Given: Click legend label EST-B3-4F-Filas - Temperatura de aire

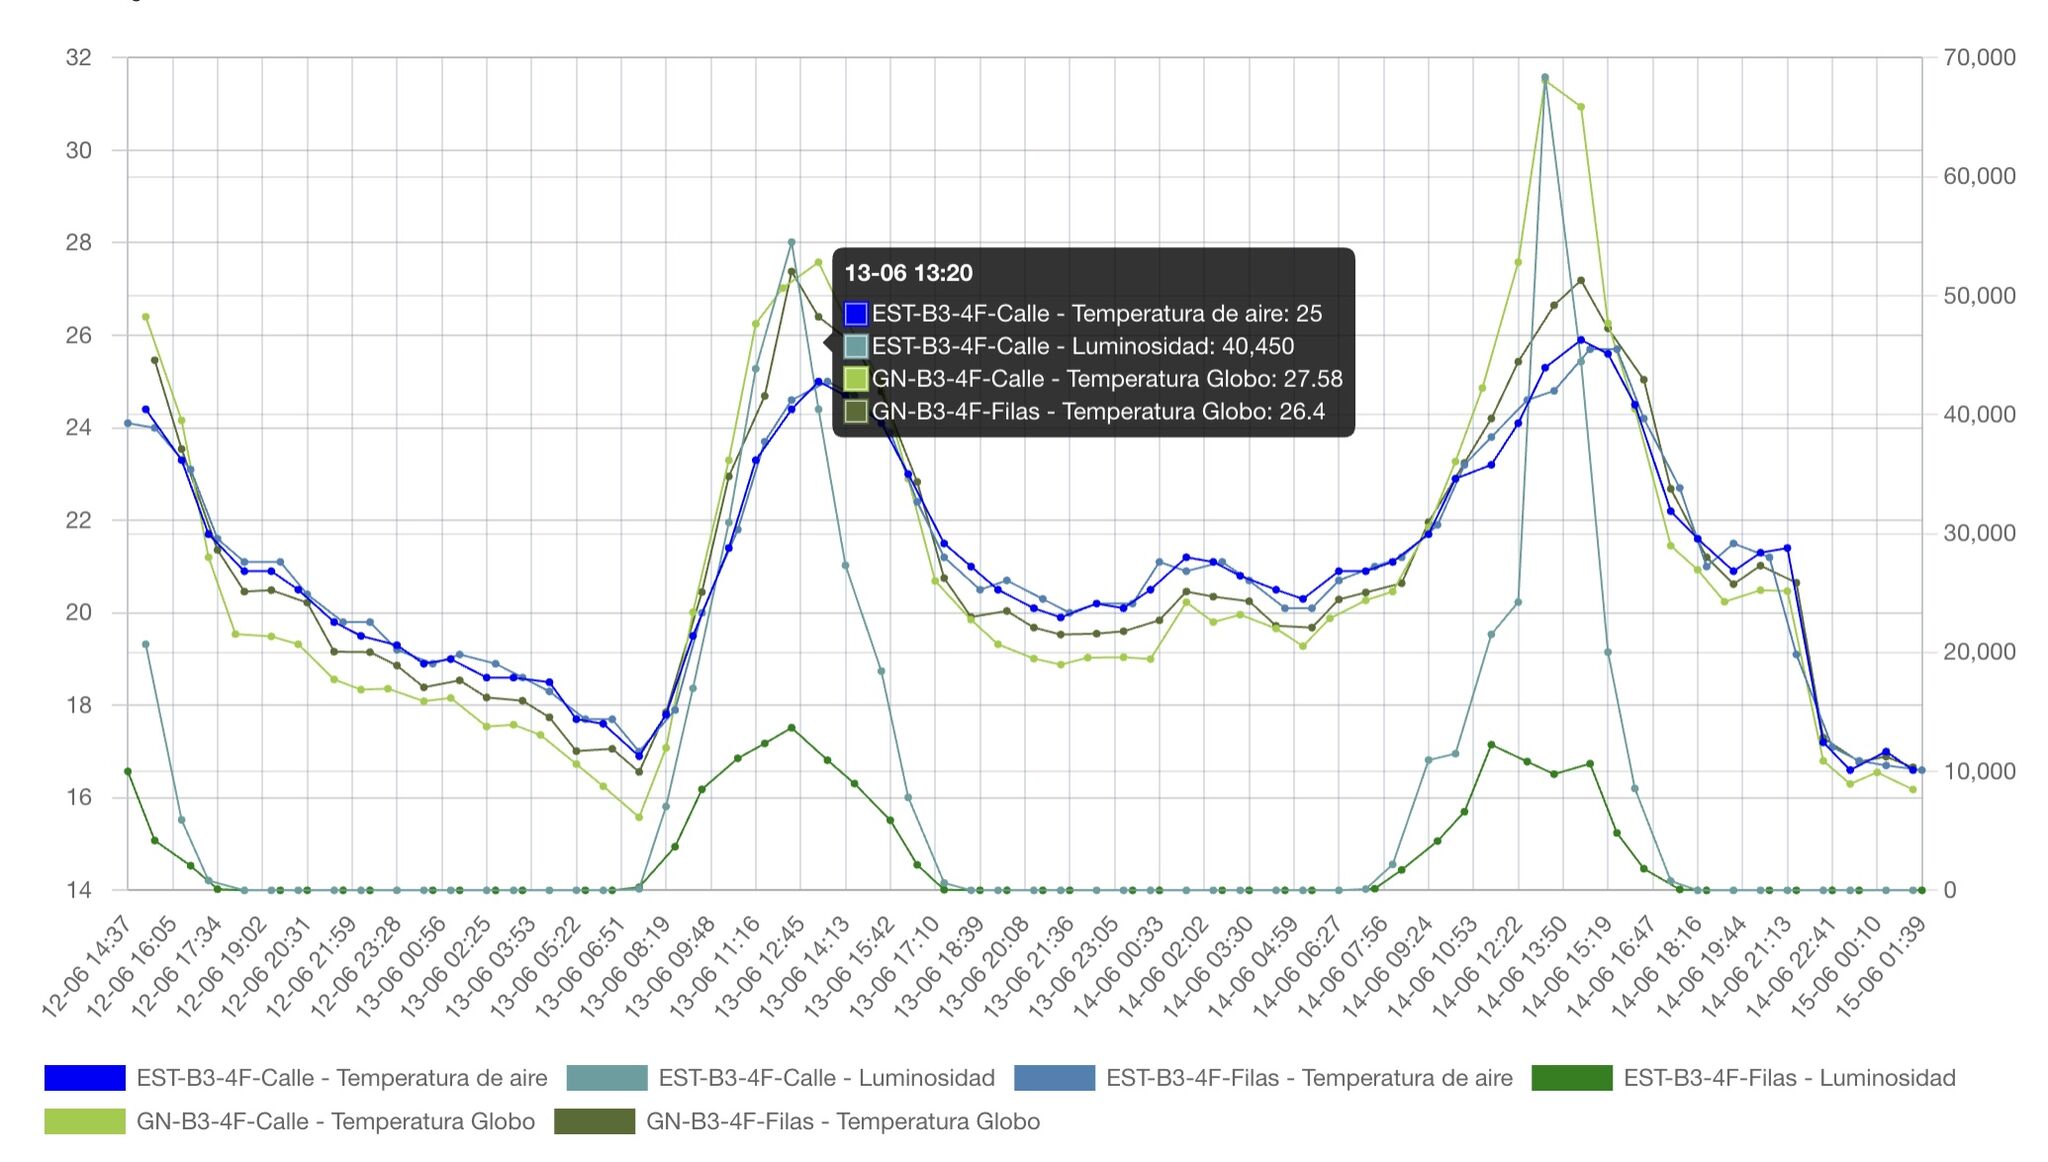Looking at the screenshot, I should point(1309,1078).
